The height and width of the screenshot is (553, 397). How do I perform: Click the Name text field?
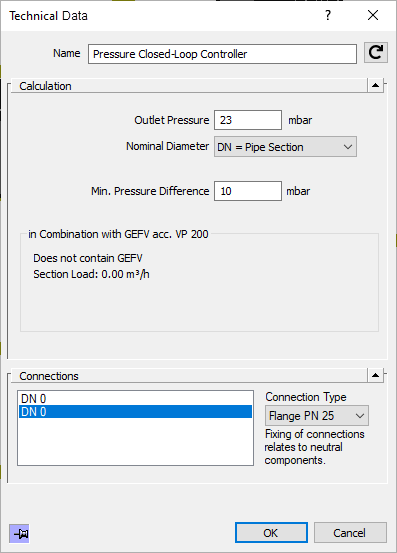[222, 54]
